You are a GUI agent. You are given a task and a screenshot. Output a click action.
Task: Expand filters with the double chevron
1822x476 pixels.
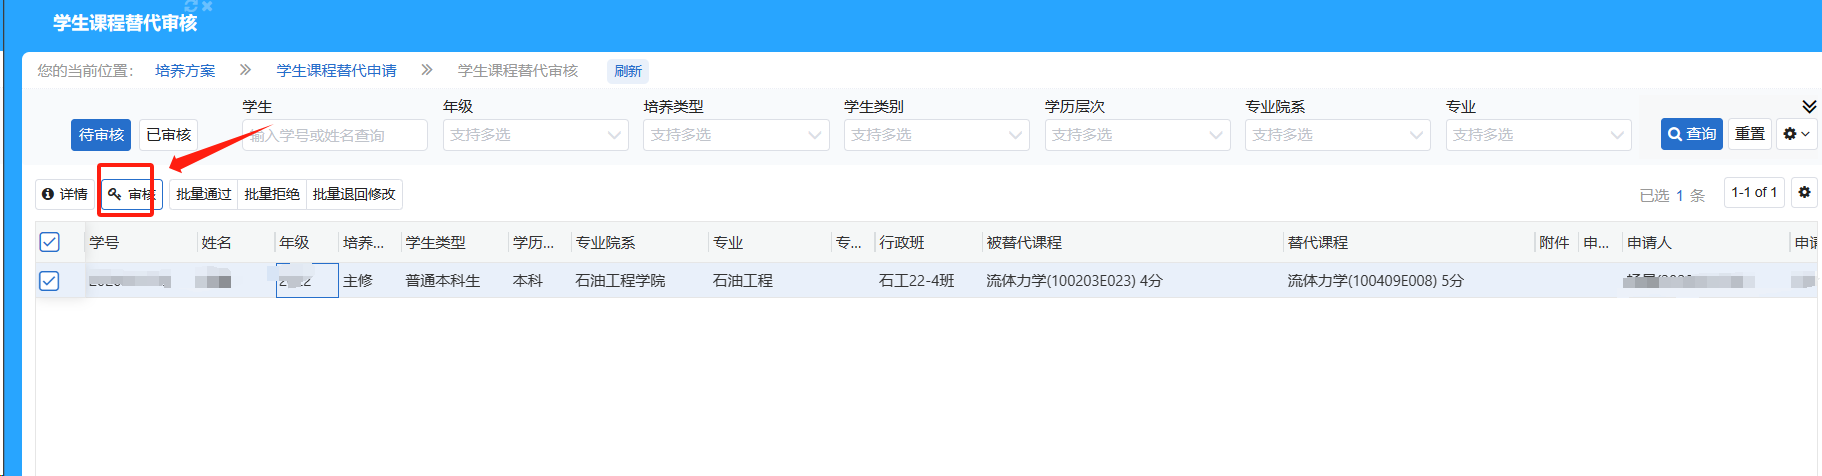1809,107
